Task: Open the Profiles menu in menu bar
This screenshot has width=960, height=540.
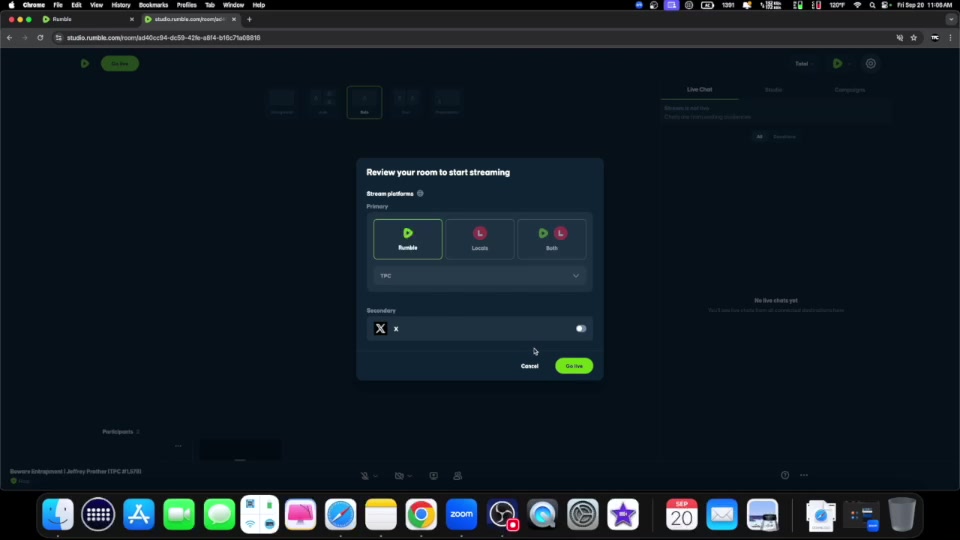Action: (x=187, y=5)
